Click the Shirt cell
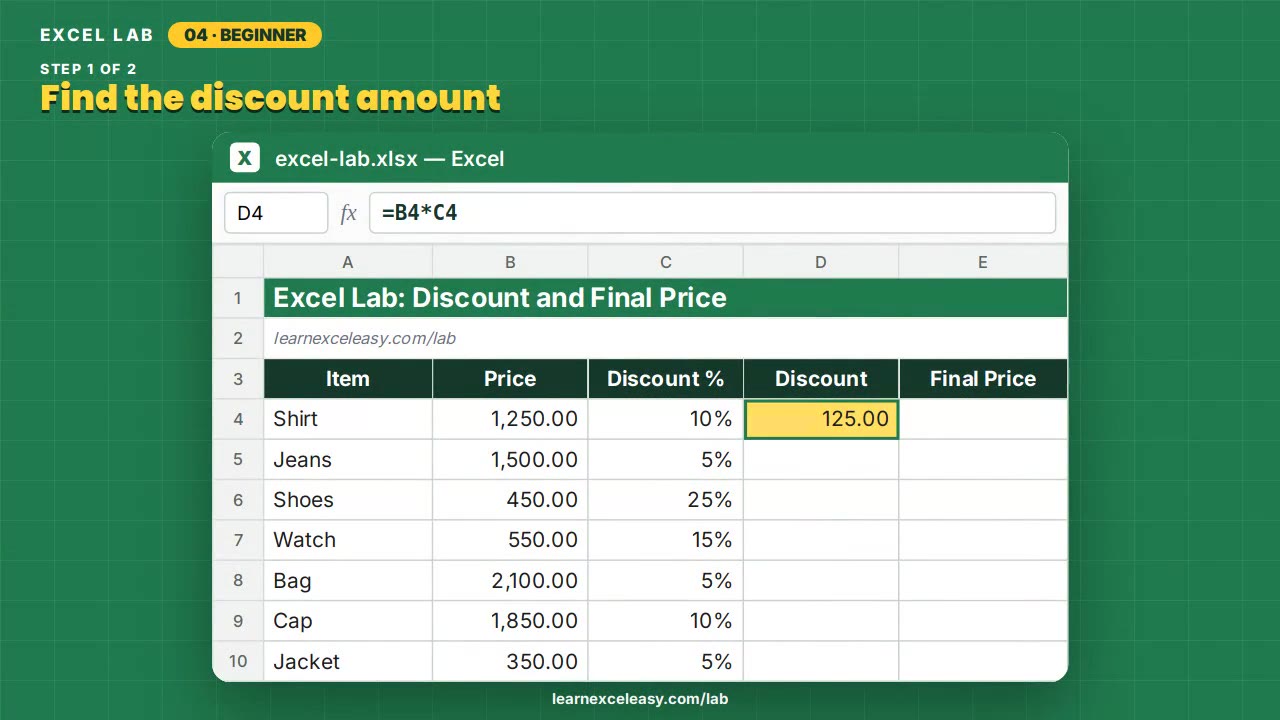Viewport: 1280px width, 720px height. click(348, 419)
